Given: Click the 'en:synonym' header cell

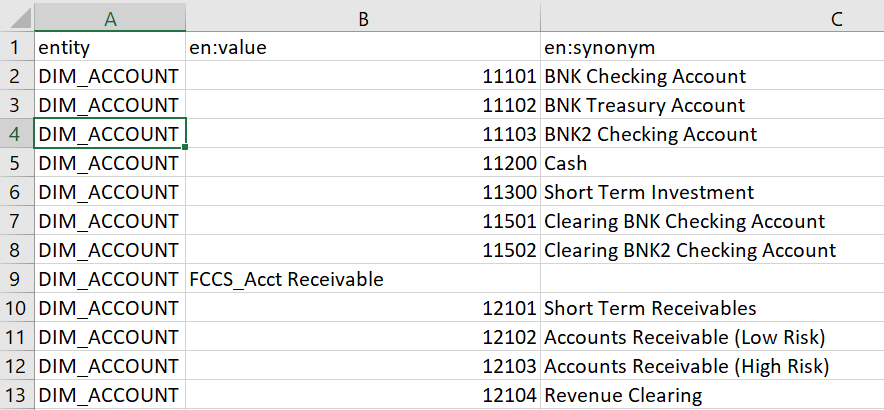Looking at the screenshot, I should 710,47.
